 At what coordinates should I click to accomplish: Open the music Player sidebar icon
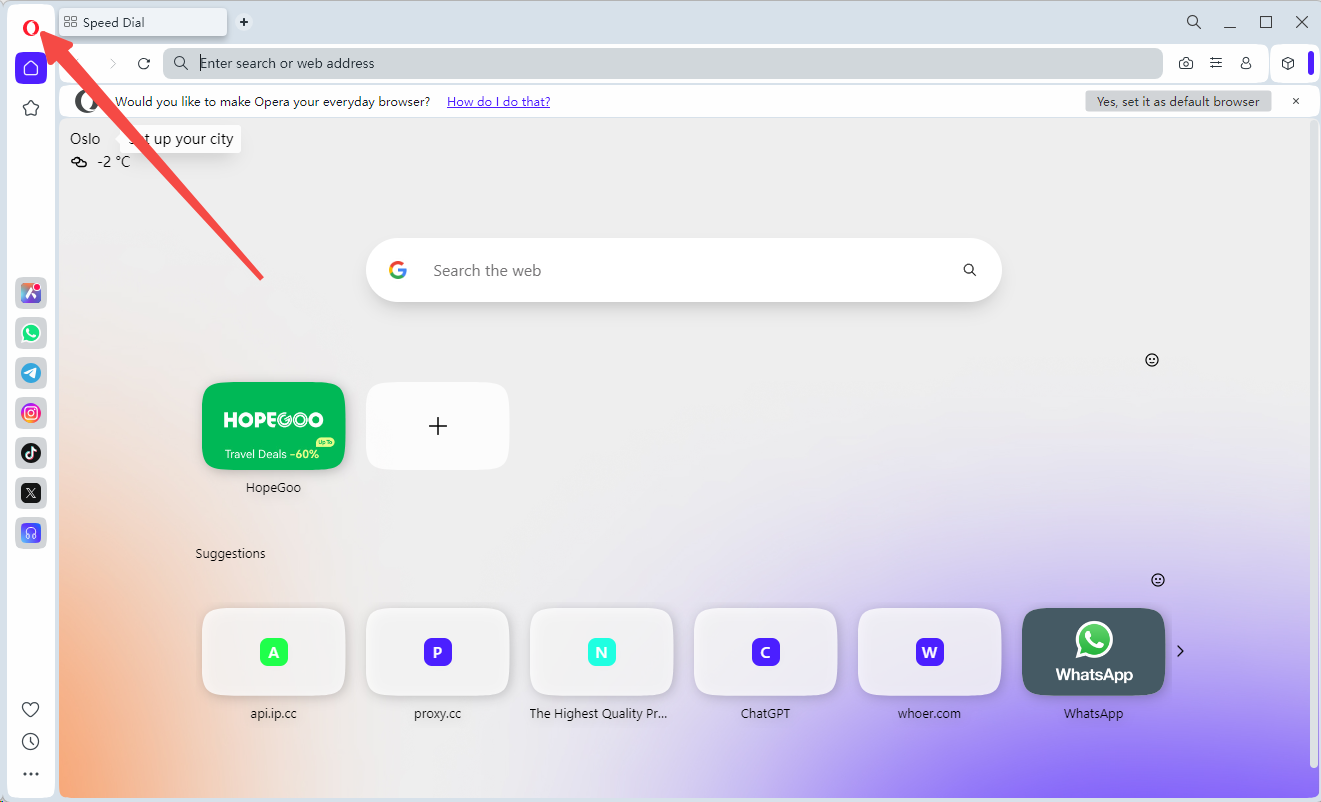(31, 533)
